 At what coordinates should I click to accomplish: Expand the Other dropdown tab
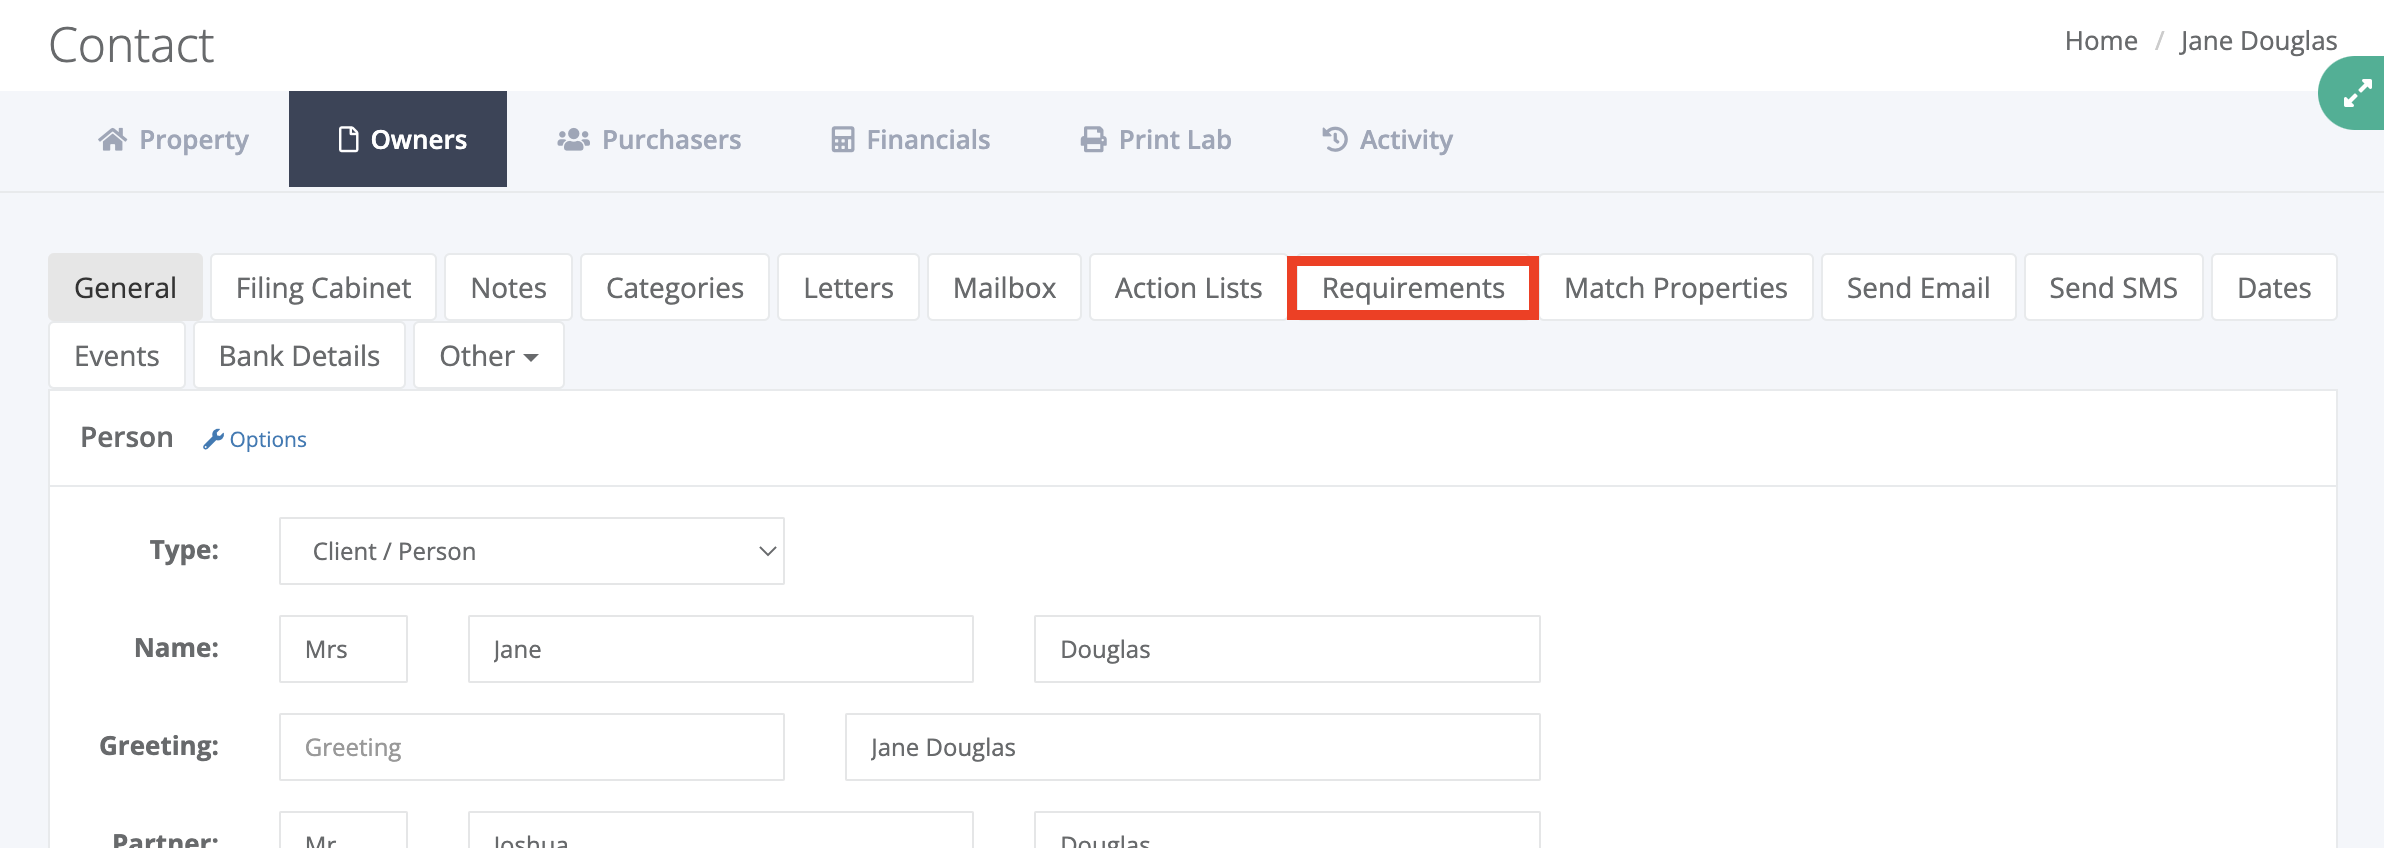click(x=489, y=355)
